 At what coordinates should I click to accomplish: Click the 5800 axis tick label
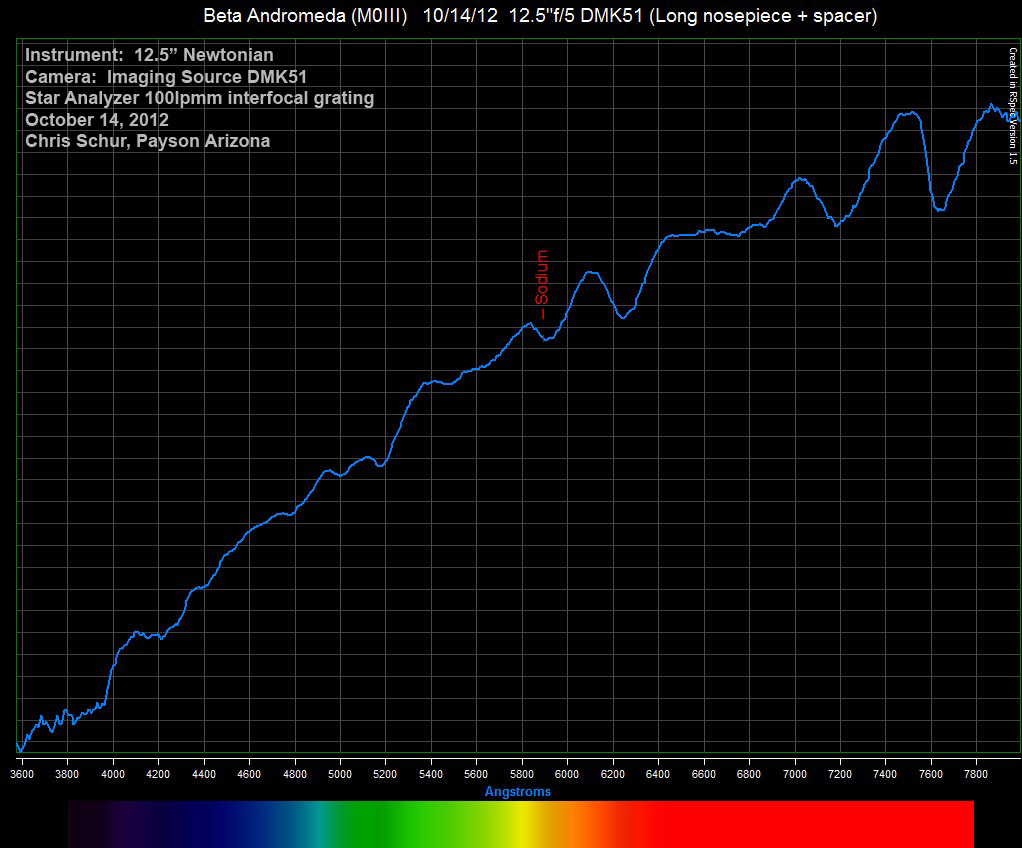click(x=522, y=774)
